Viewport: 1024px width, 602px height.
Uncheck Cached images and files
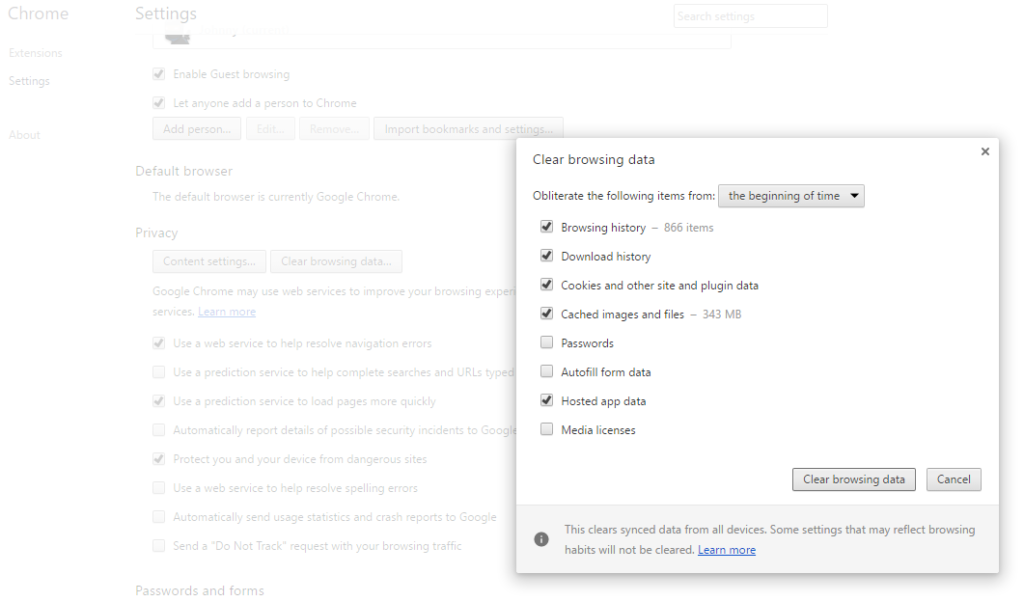546,314
